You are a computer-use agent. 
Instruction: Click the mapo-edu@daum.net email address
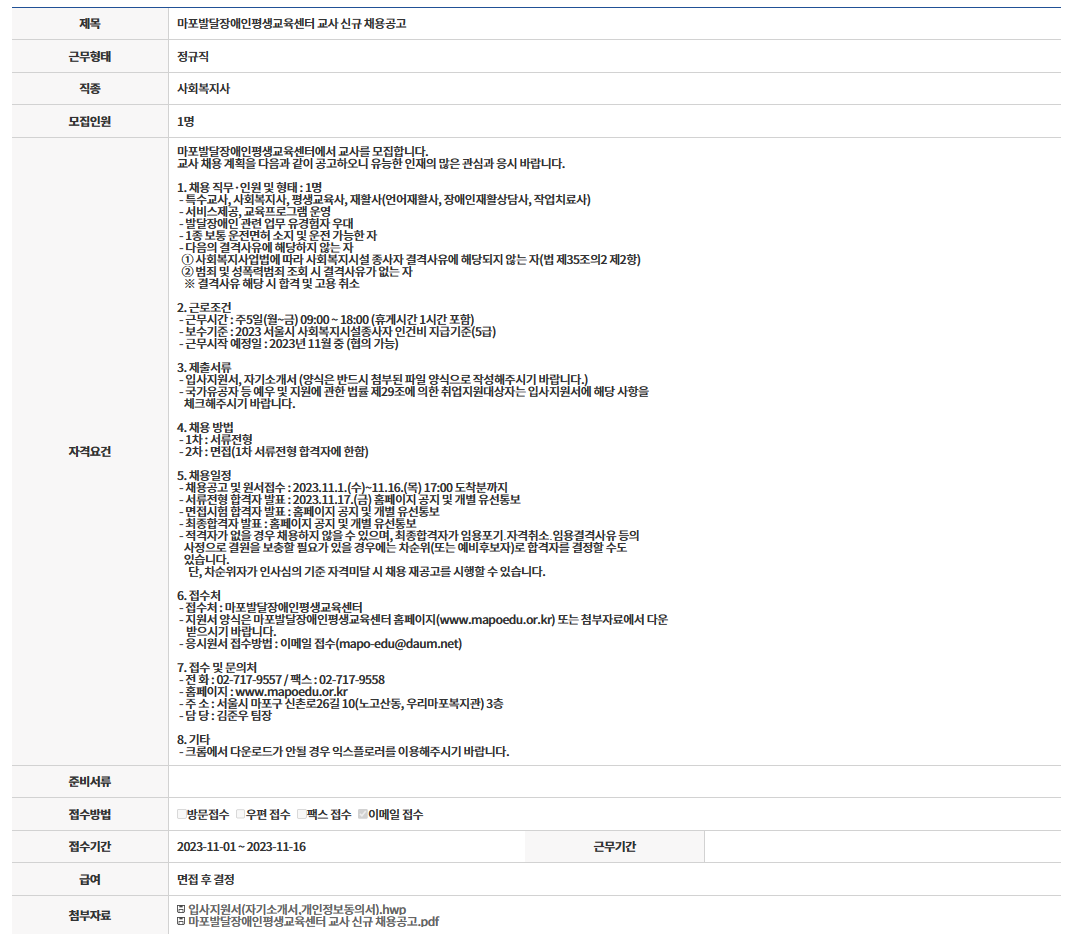(399, 644)
